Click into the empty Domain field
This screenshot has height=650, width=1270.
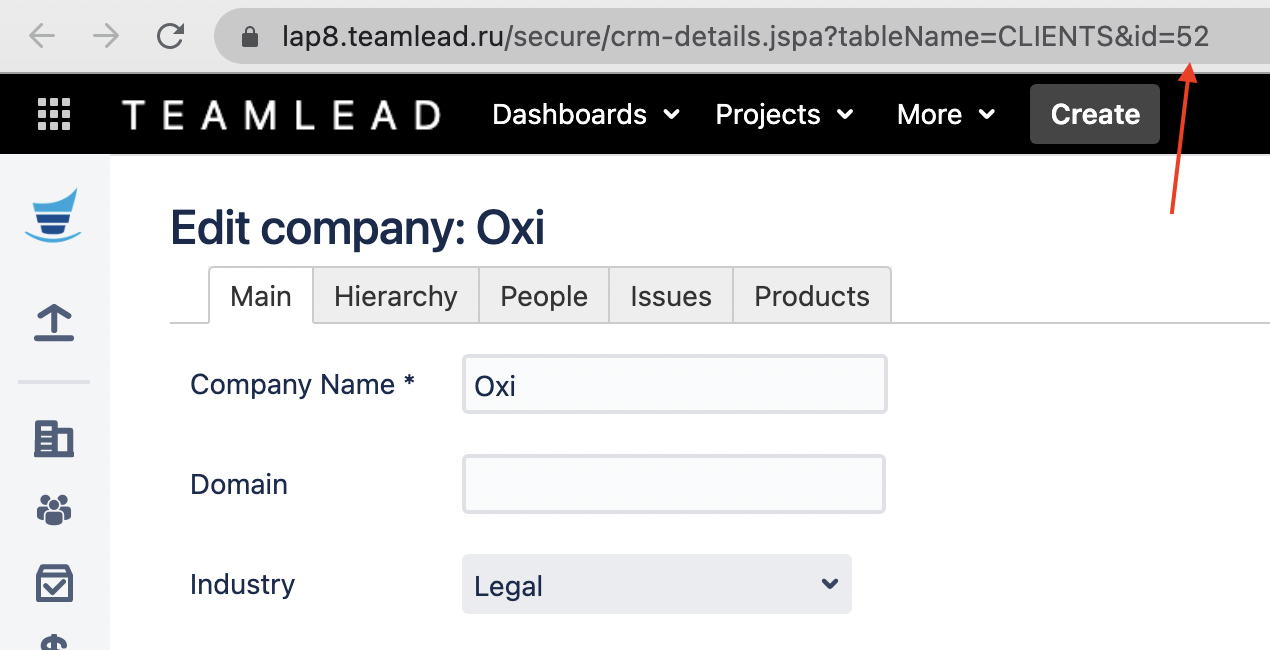pyautogui.click(x=674, y=485)
